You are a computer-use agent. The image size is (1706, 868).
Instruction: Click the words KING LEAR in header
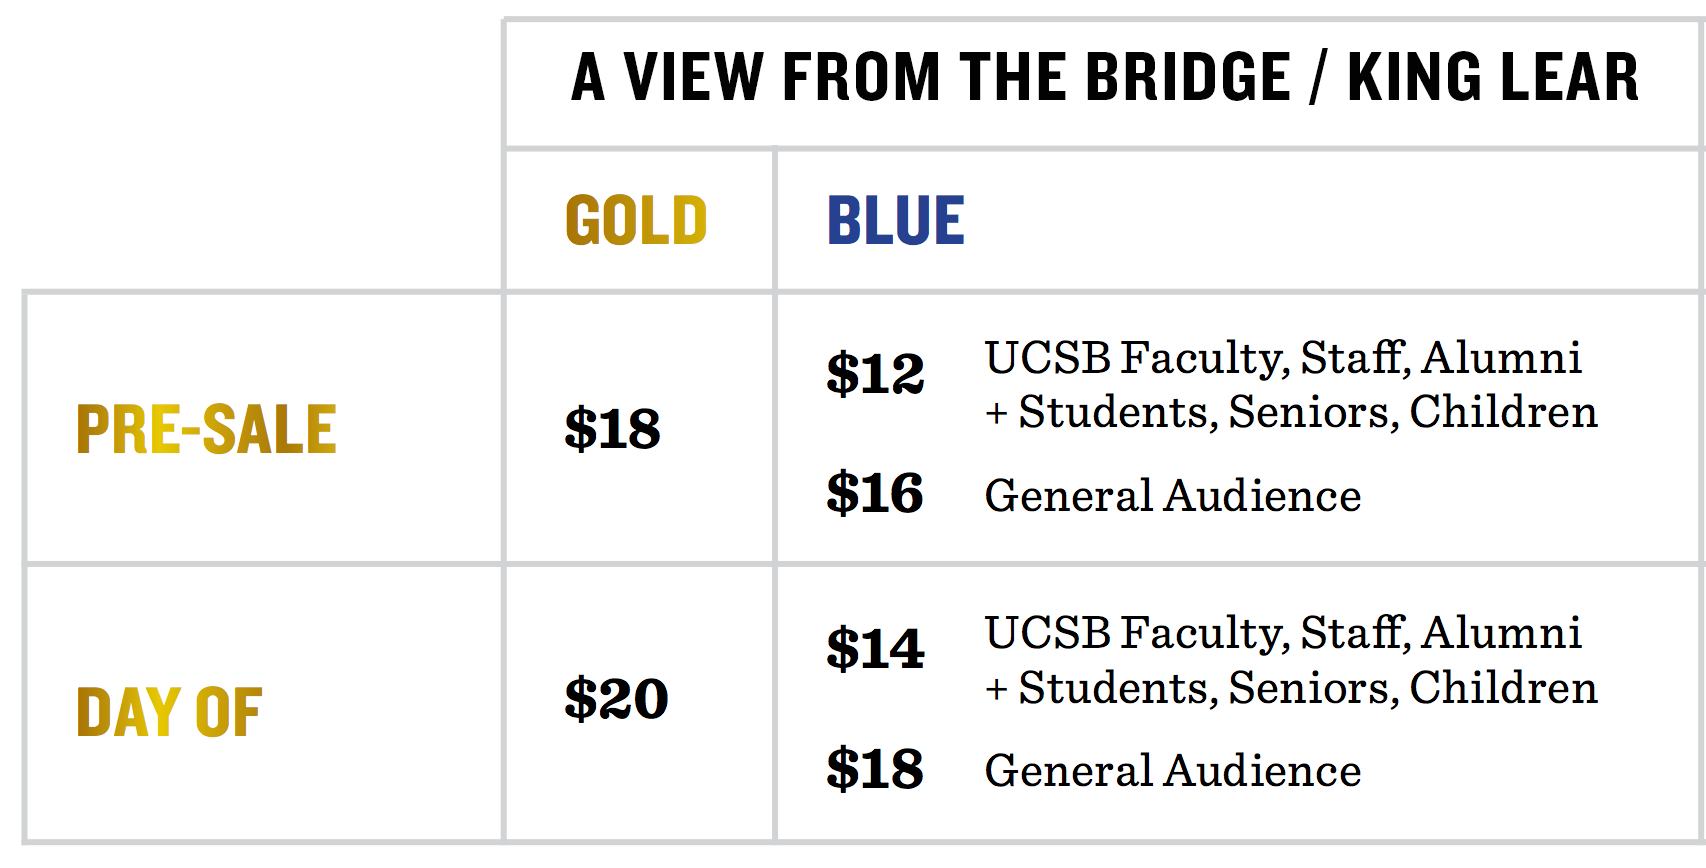coord(1493,78)
